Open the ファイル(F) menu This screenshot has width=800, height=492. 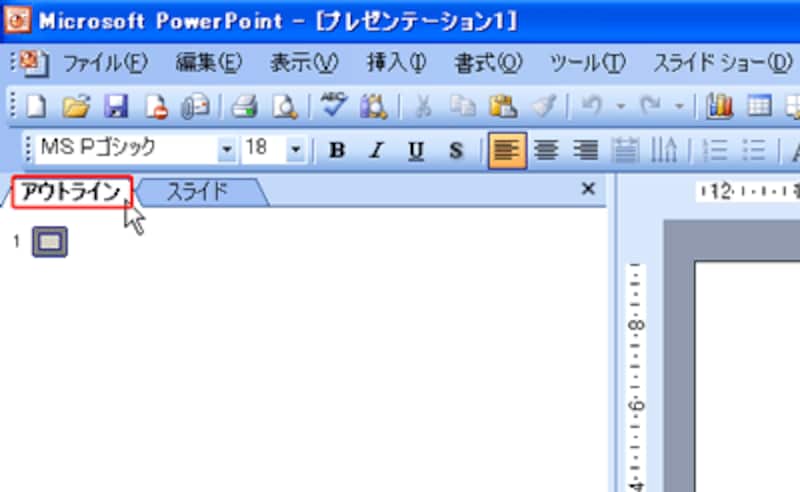(x=105, y=63)
